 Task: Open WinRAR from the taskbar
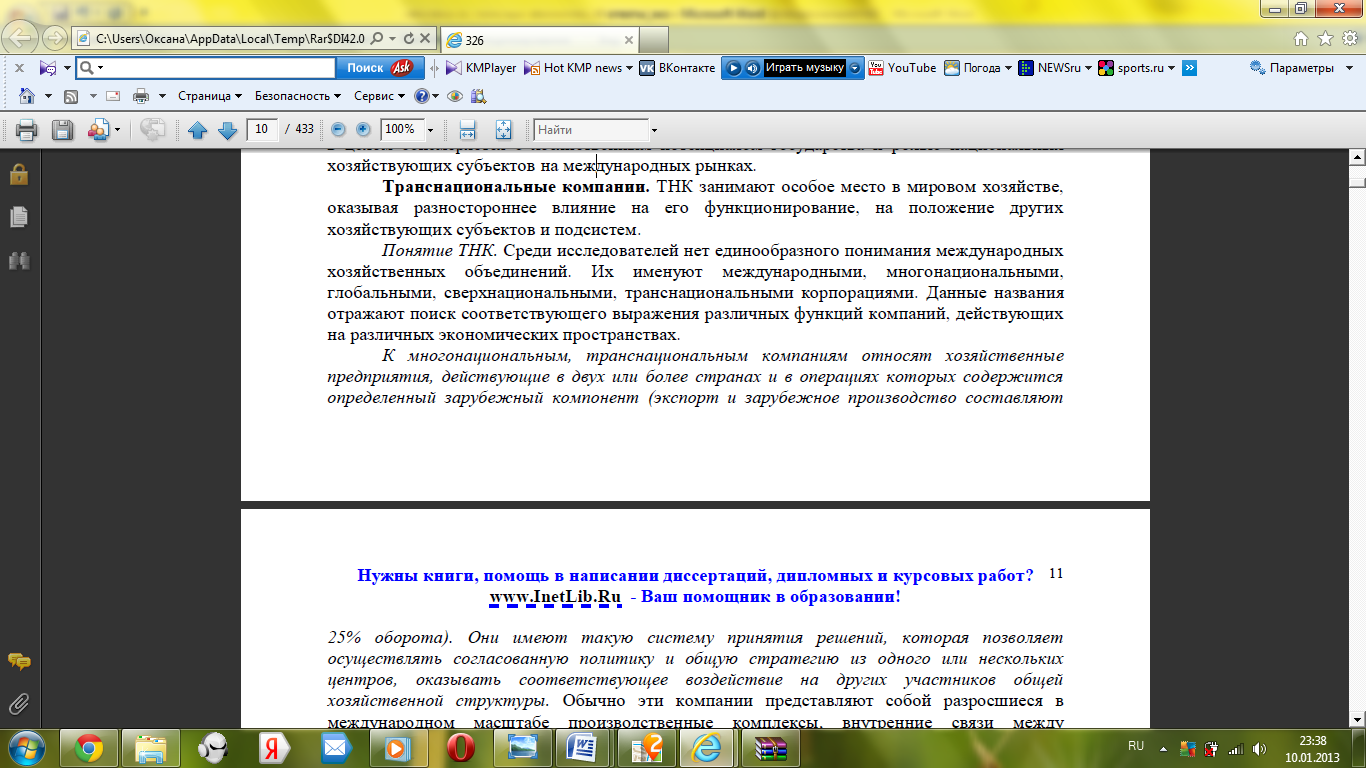pyautogui.click(x=770, y=747)
